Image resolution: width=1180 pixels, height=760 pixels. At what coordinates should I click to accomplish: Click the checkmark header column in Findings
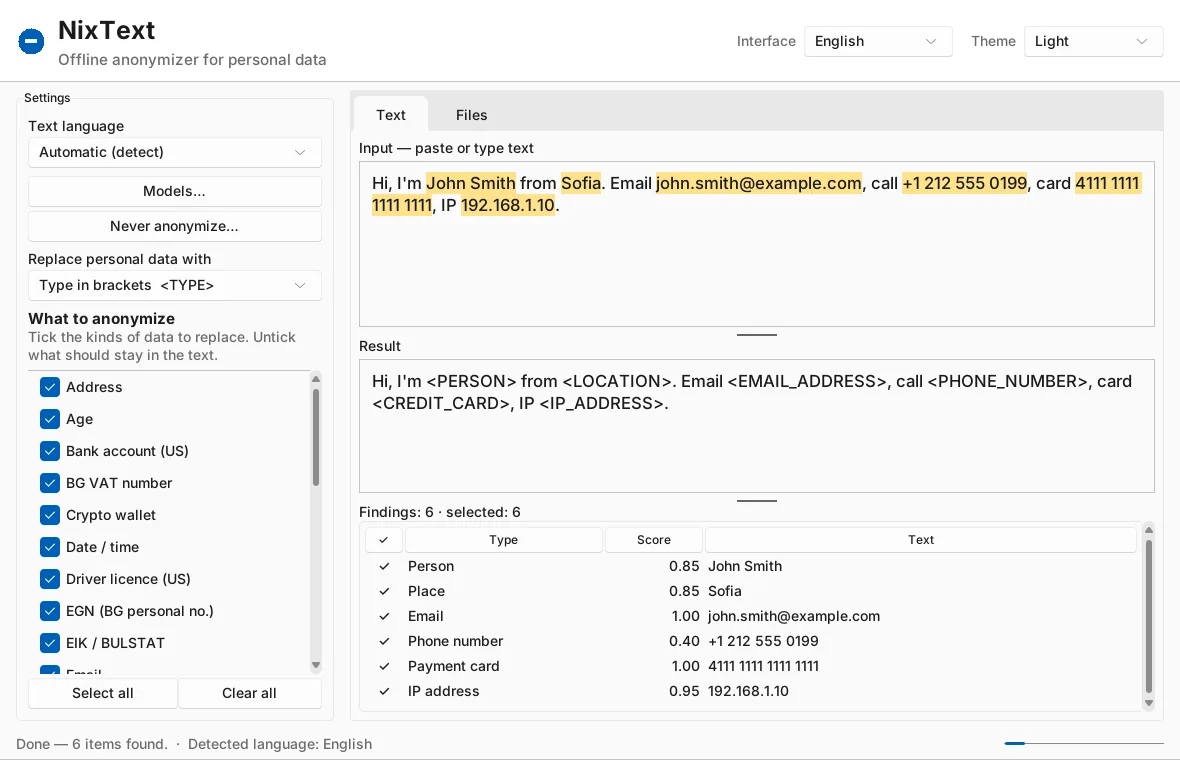pos(384,540)
